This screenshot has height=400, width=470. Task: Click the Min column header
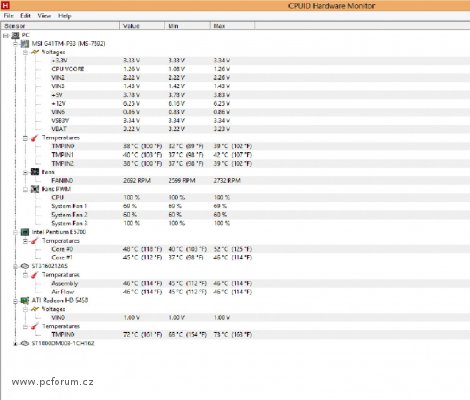[x=187, y=26]
